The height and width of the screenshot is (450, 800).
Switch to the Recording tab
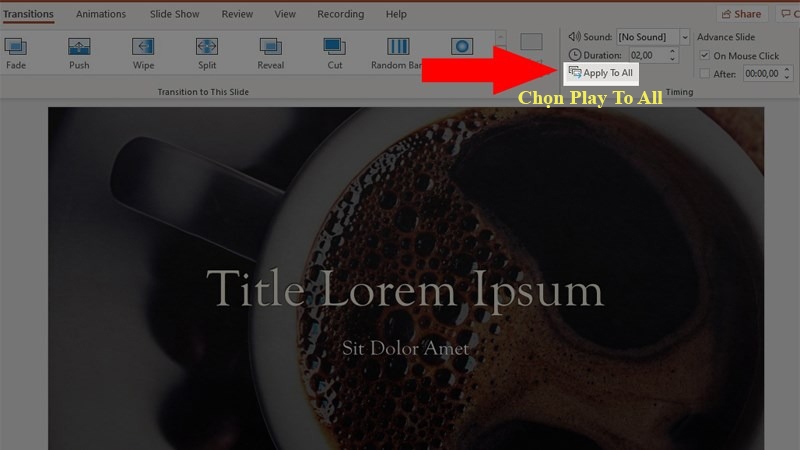tap(340, 14)
